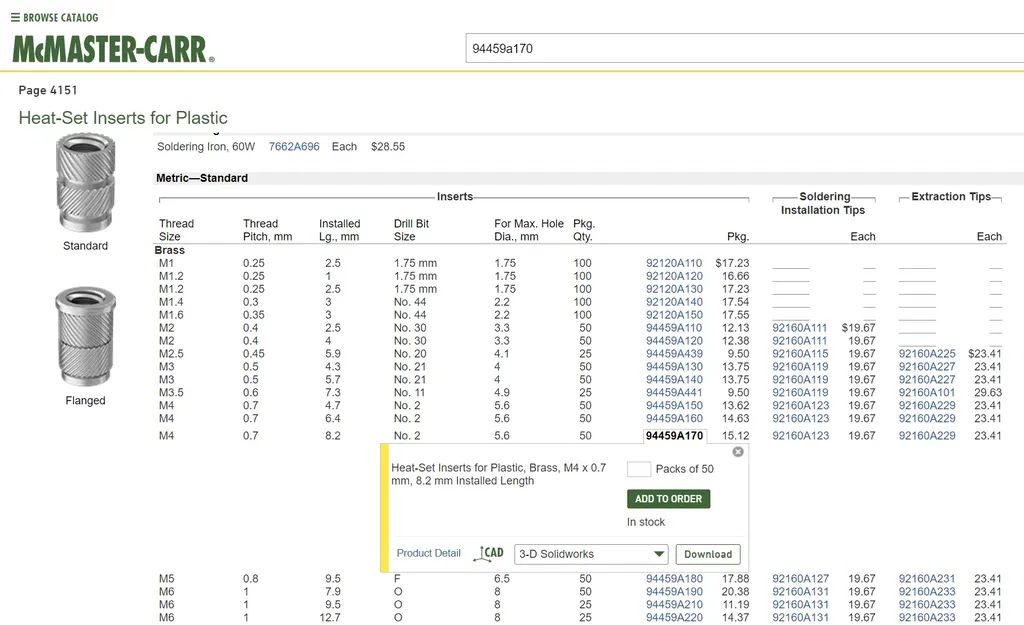
Task: Select part number 94459A220
Action: click(674, 617)
